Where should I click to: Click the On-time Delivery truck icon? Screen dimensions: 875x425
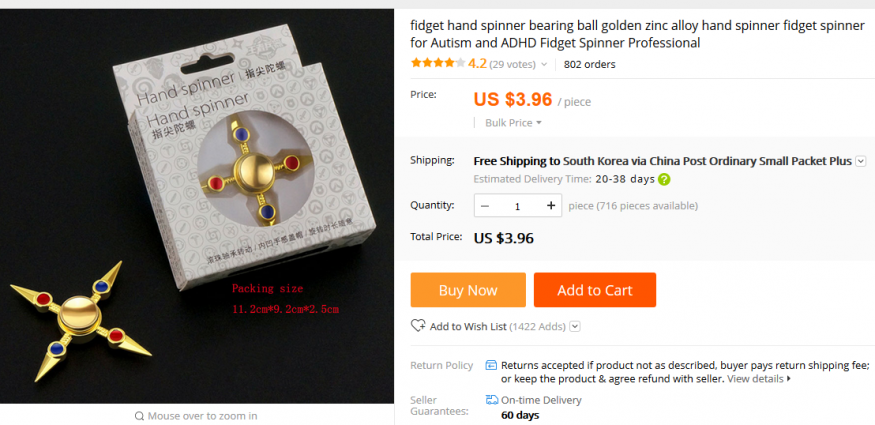tap(492, 400)
